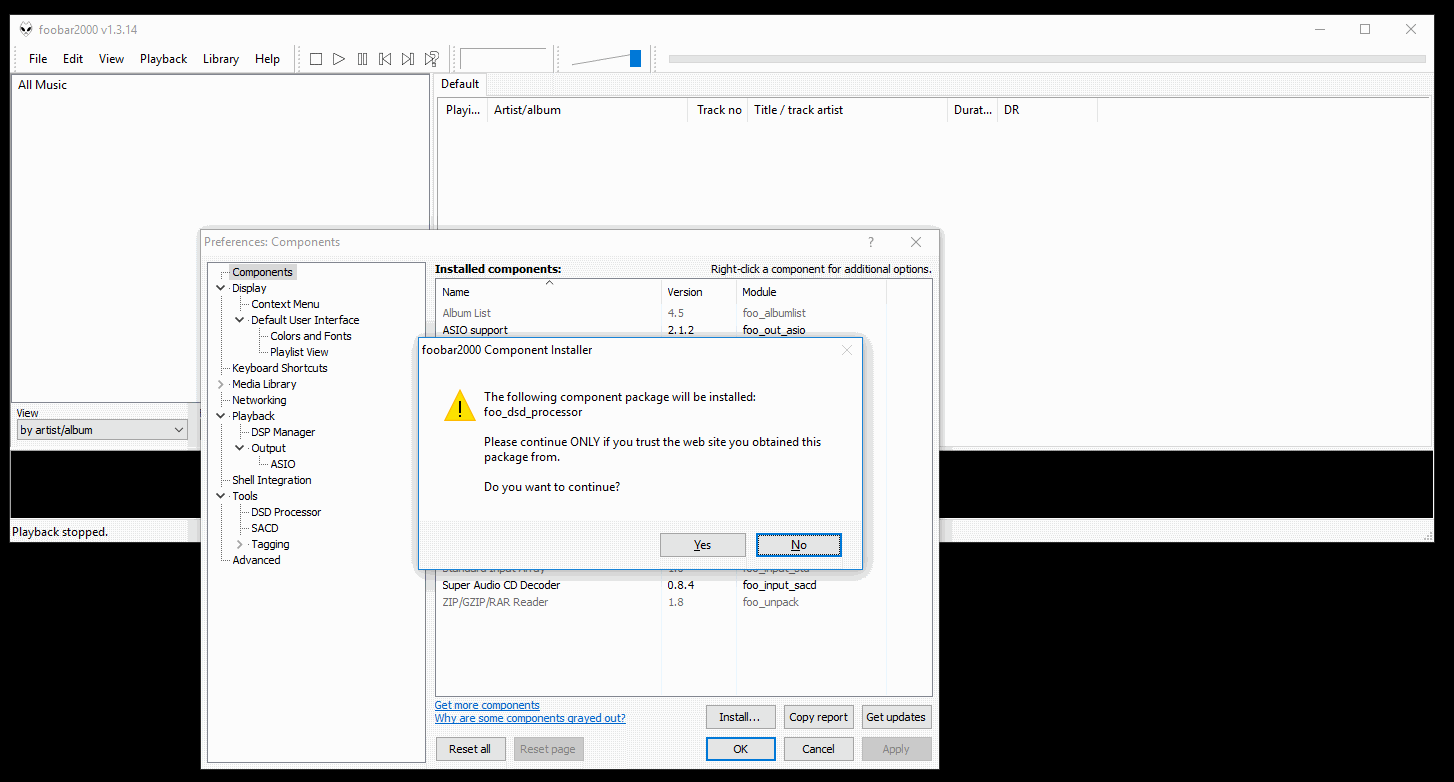The image size is (1454, 782).
Task: Click the Preferences help question mark
Action: point(870,242)
